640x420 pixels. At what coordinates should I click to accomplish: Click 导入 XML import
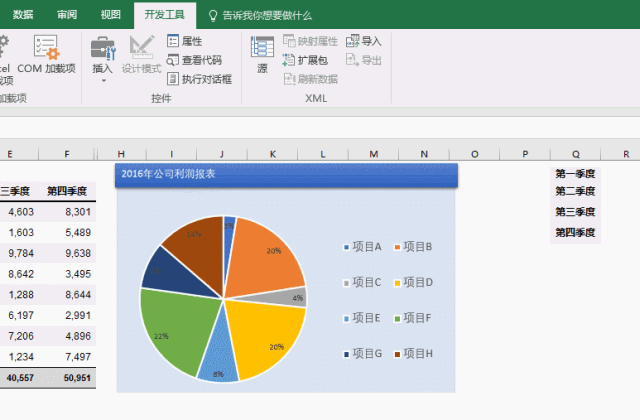(363, 41)
